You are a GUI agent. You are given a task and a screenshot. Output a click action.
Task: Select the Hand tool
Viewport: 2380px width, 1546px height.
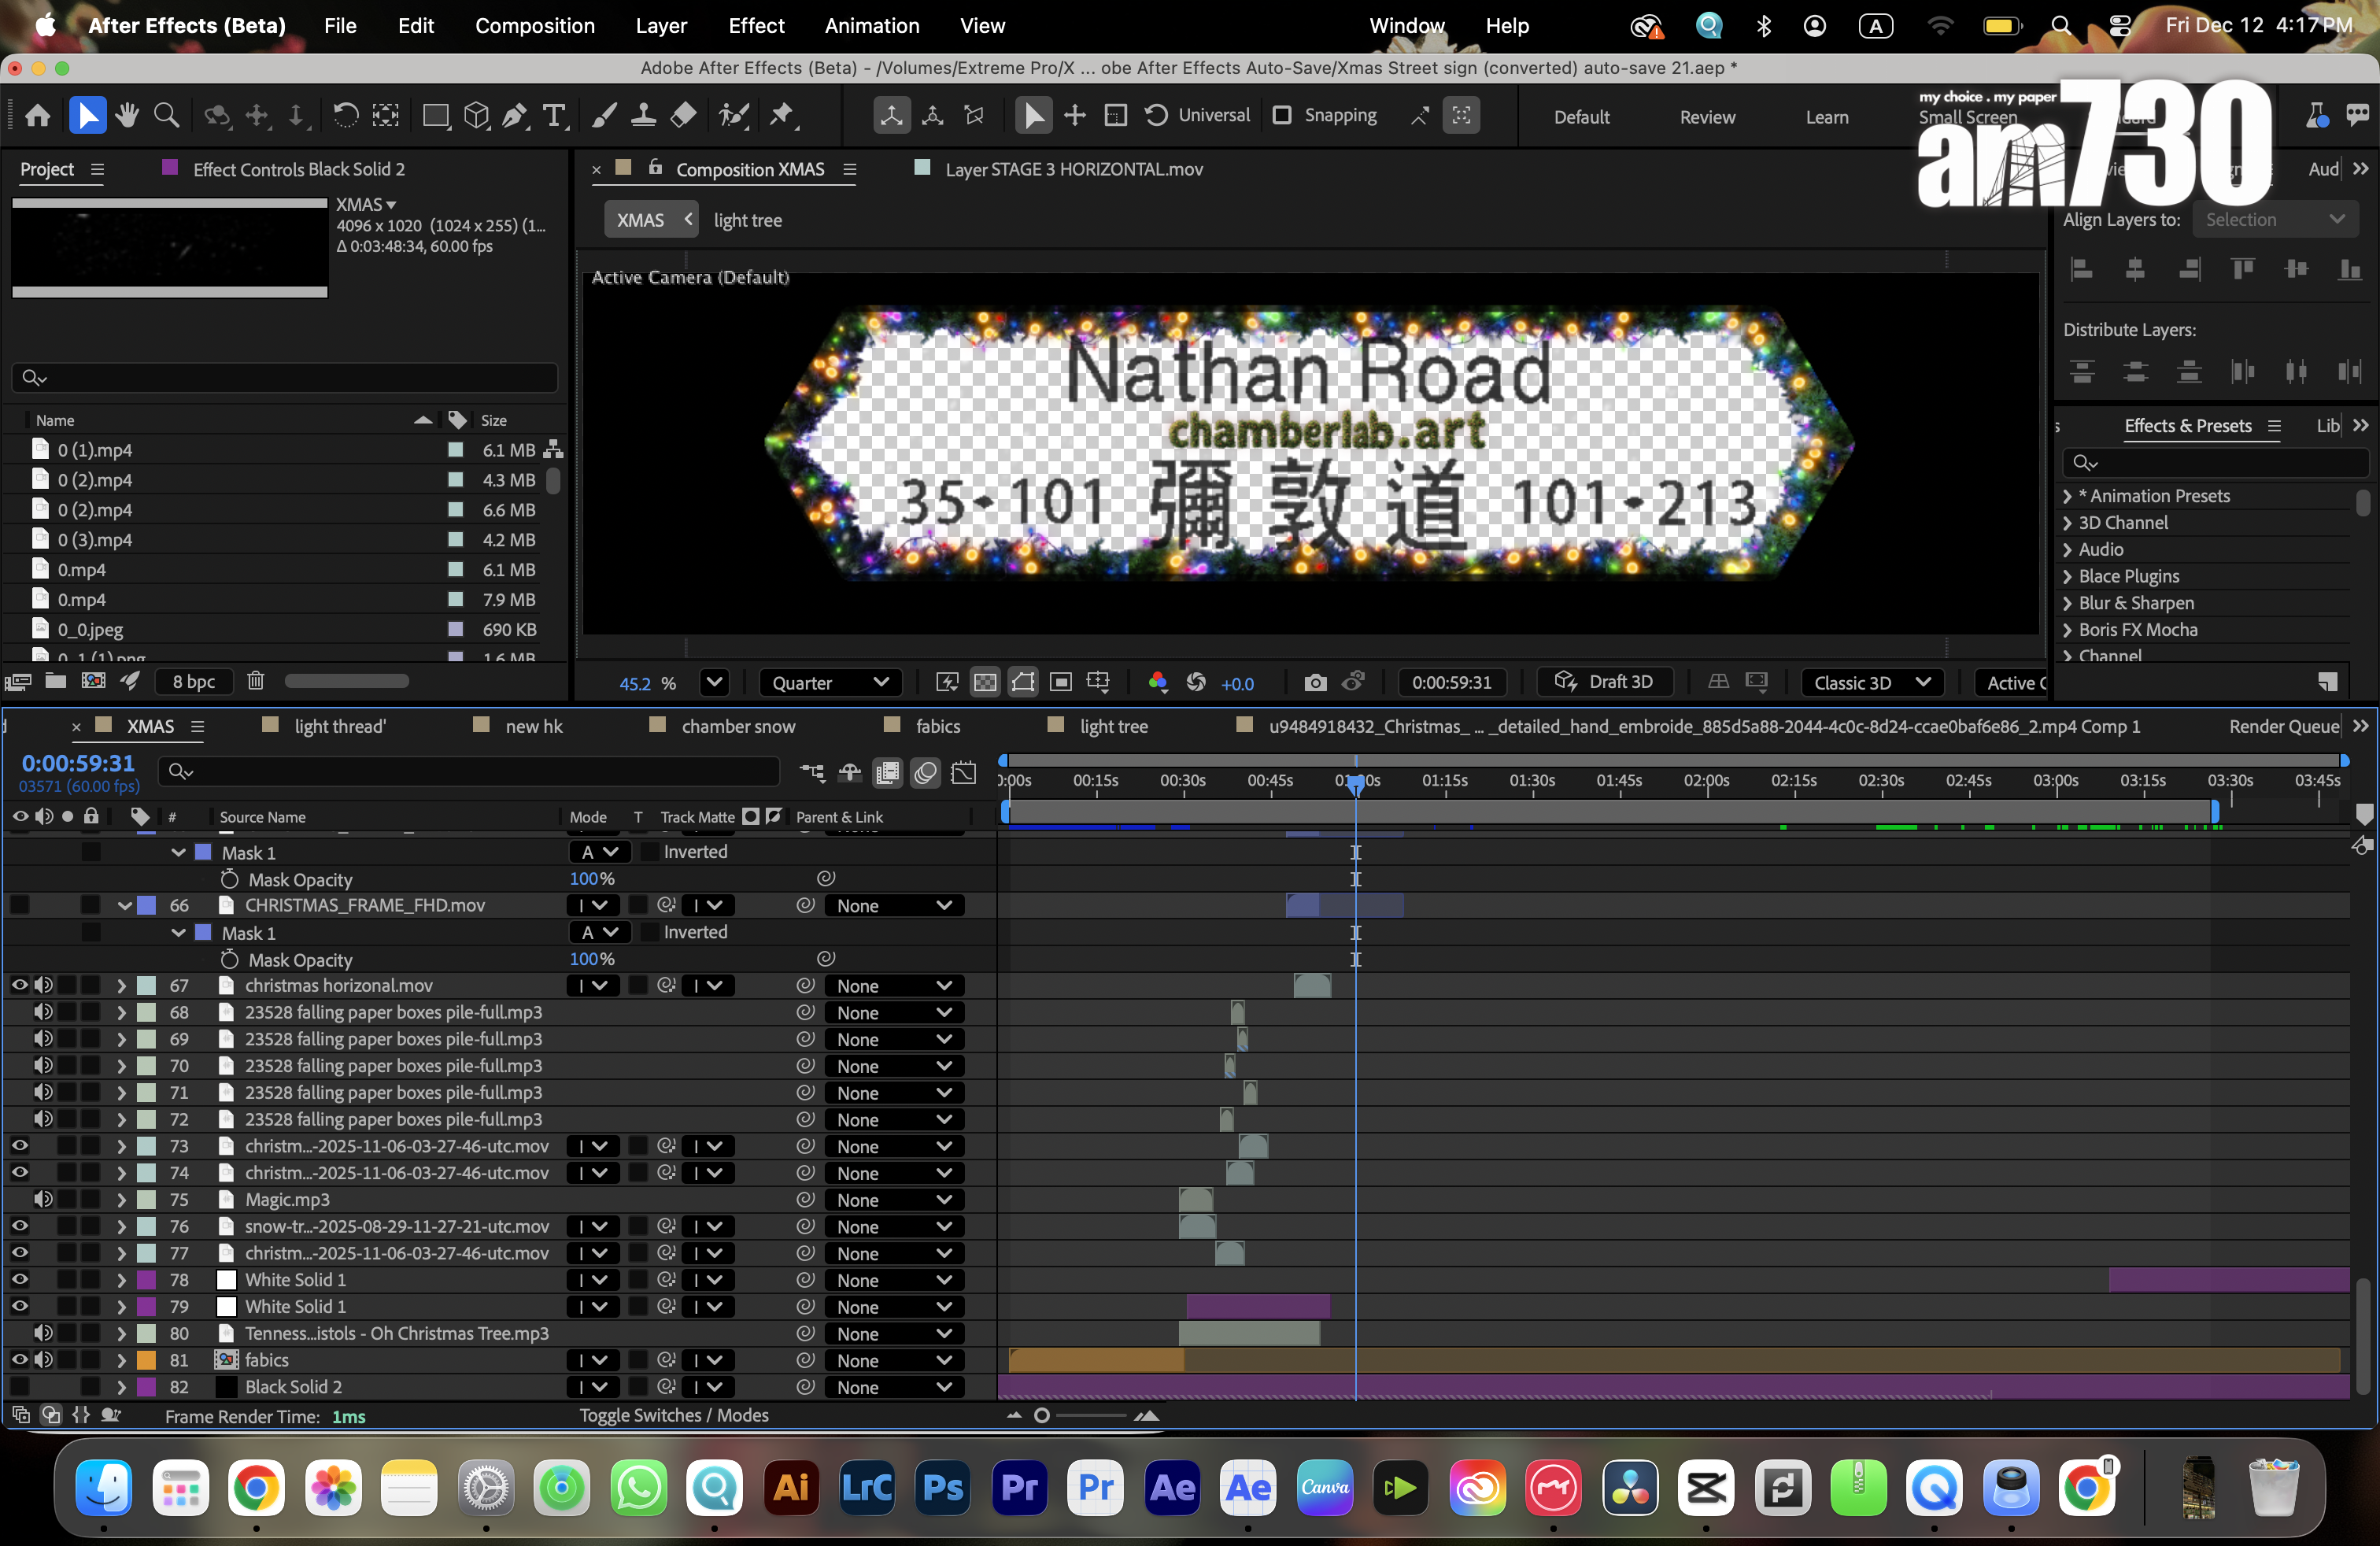coord(126,115)
